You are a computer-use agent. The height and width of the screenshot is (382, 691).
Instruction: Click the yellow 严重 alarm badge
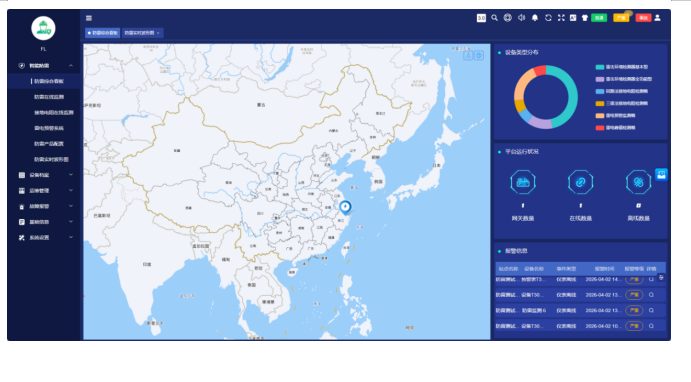[x=621, y=18]
